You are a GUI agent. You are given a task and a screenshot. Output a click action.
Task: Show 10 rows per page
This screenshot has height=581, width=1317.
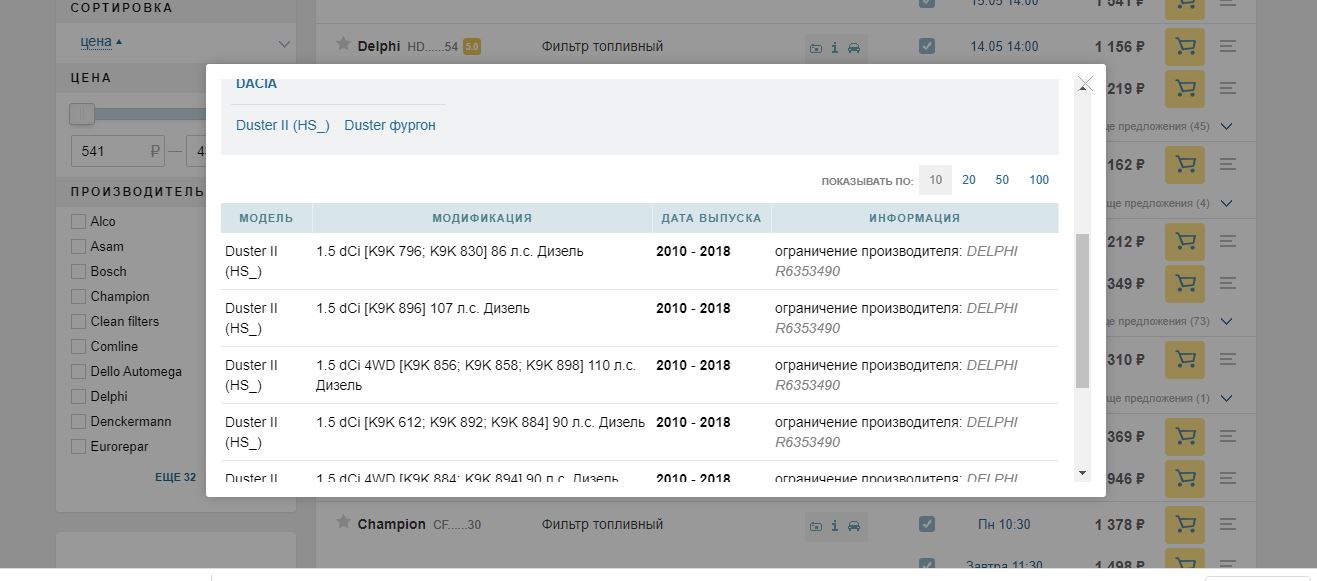tap(935, 180)
